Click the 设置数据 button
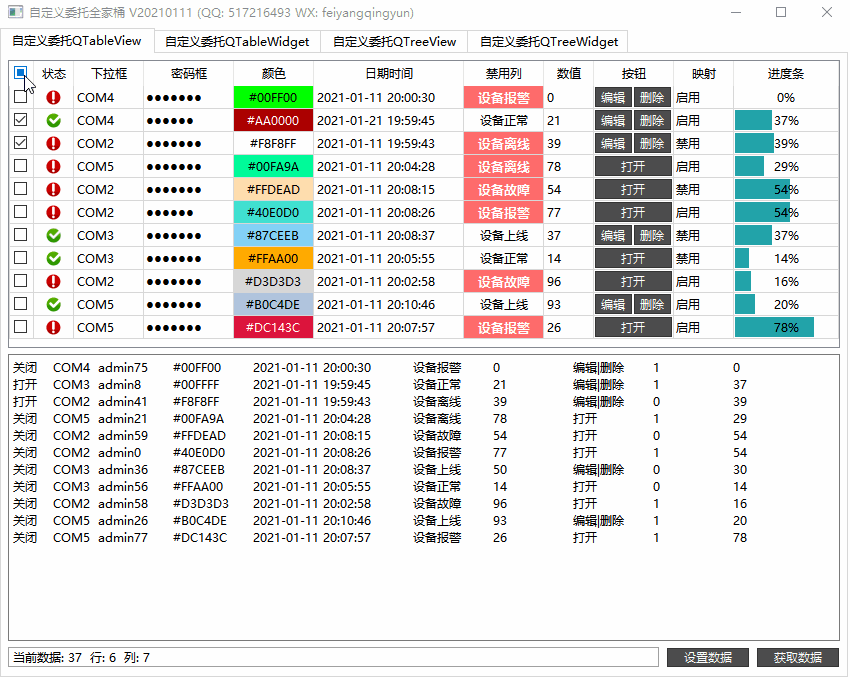850x677 pixels. 707,657
